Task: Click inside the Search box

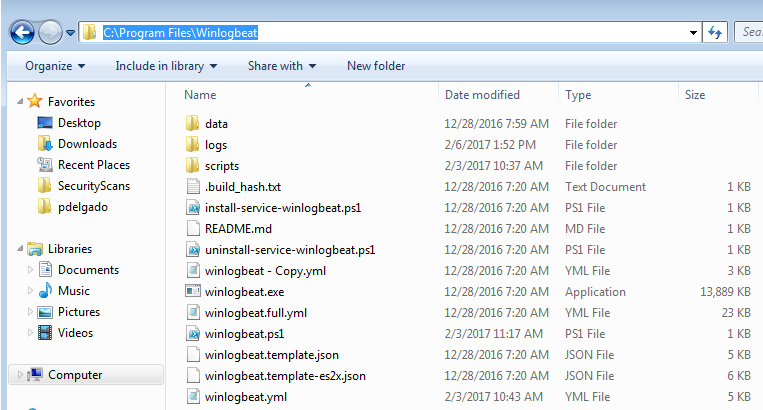Action: tap(748, 32)
